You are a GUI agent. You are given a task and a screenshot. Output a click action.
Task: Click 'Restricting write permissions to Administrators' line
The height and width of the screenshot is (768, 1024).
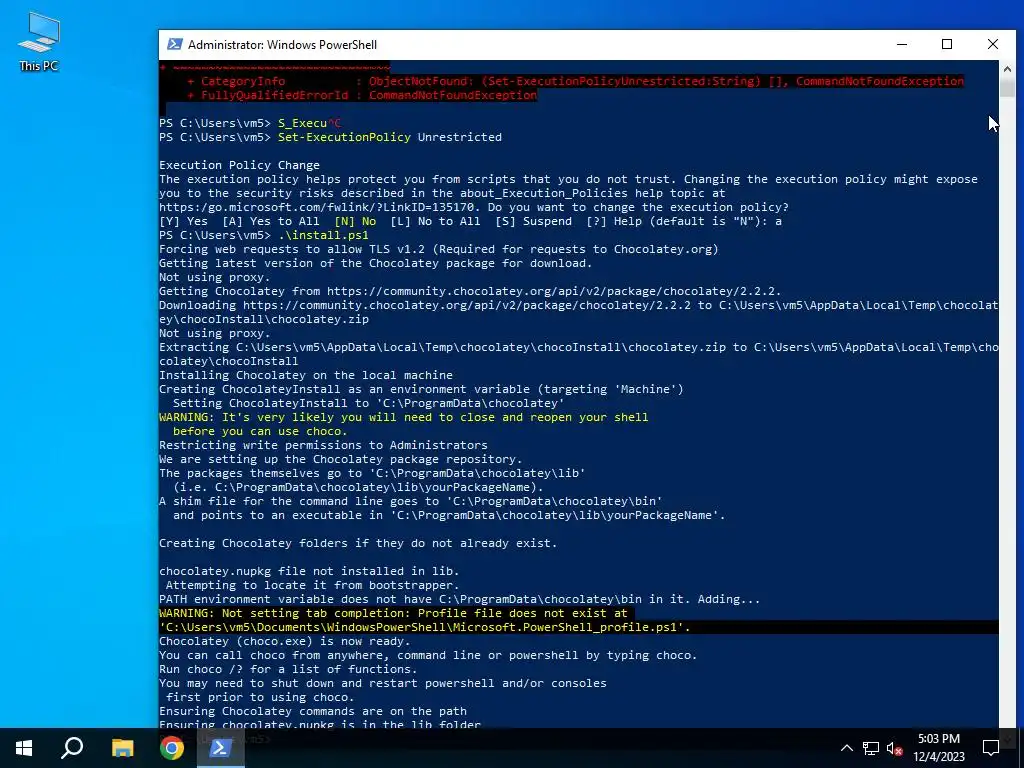click(323, 445)
